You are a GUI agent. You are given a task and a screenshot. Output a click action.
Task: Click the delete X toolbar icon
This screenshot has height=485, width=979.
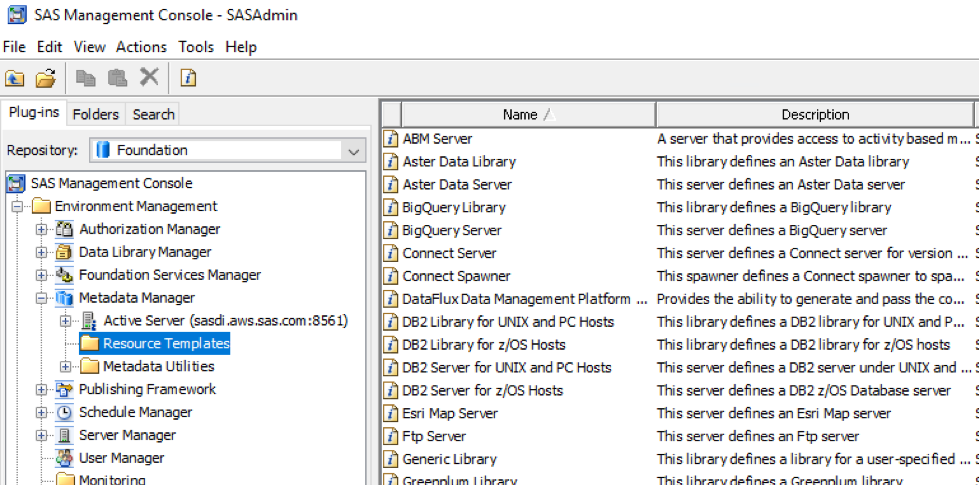149,78
